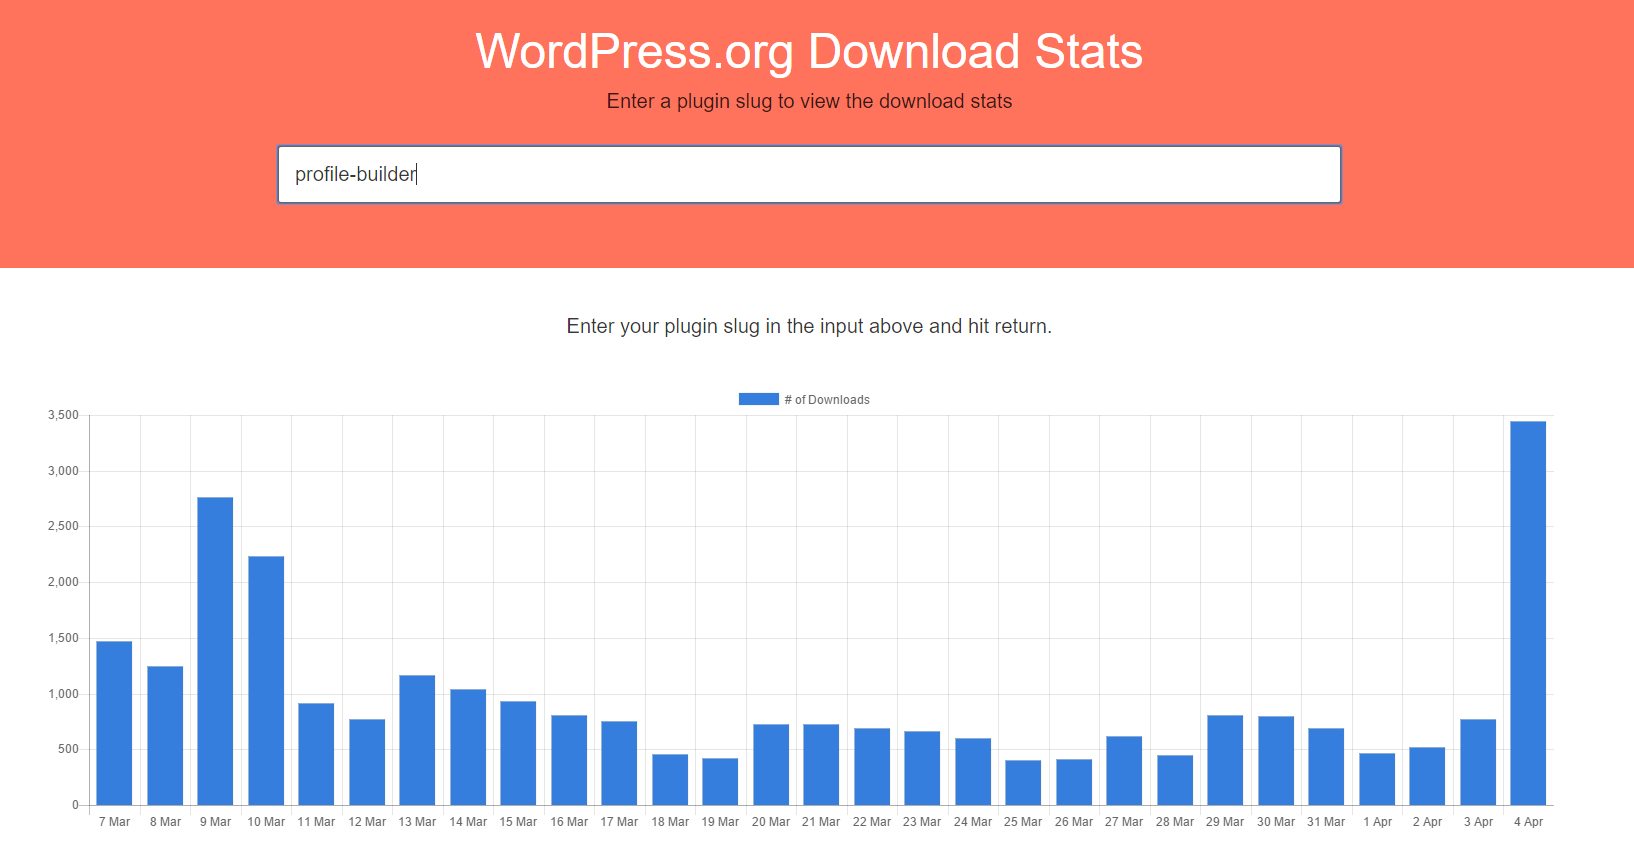Click the '2,000' y-axis label
Image resolution: width=1634 pixels, height=863 pixels.
point(63,582)
